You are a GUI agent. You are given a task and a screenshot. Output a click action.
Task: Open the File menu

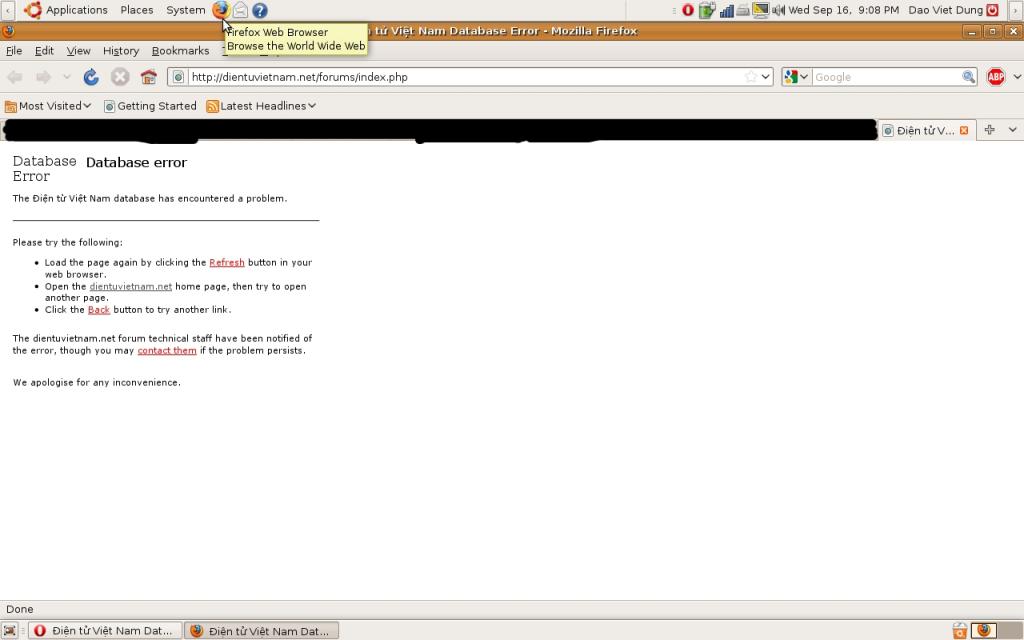click(14, 50)
